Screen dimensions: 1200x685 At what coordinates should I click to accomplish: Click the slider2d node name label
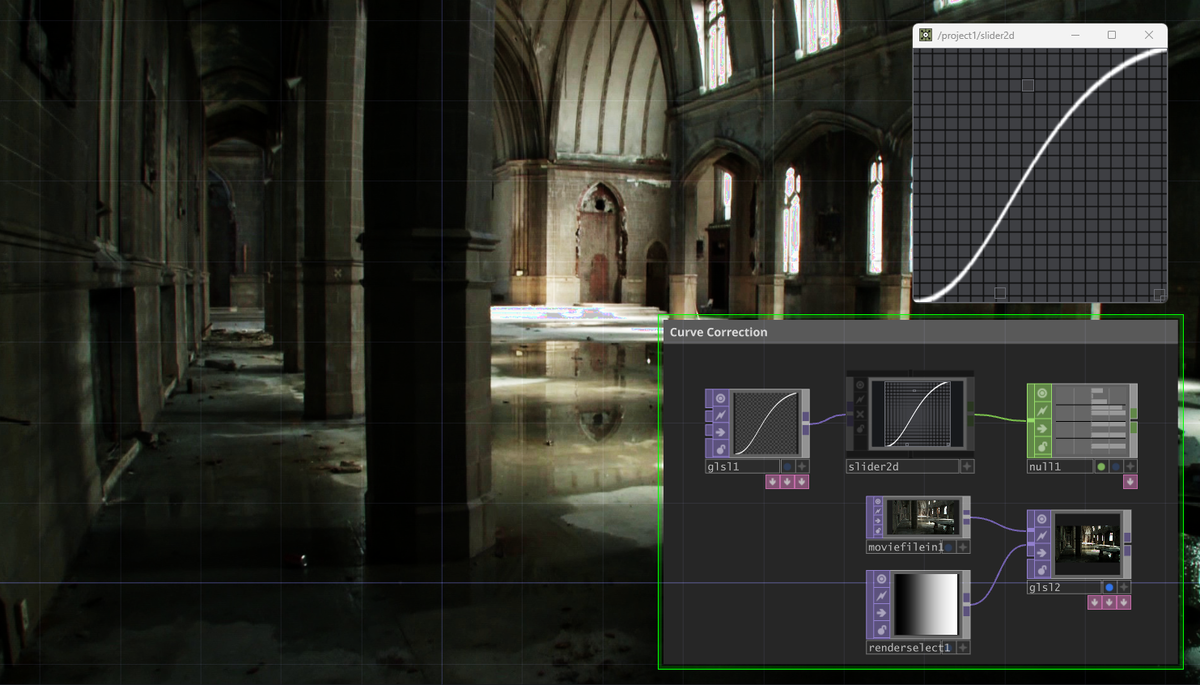903,466
